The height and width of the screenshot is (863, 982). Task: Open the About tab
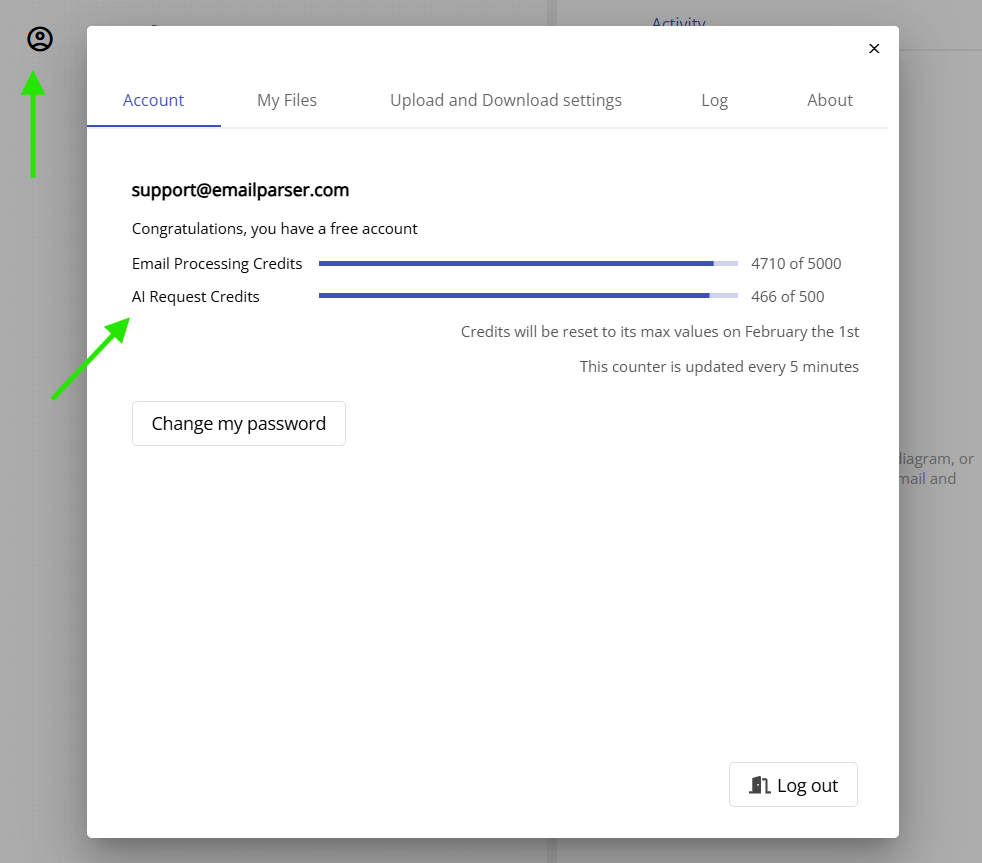(829, 100)
